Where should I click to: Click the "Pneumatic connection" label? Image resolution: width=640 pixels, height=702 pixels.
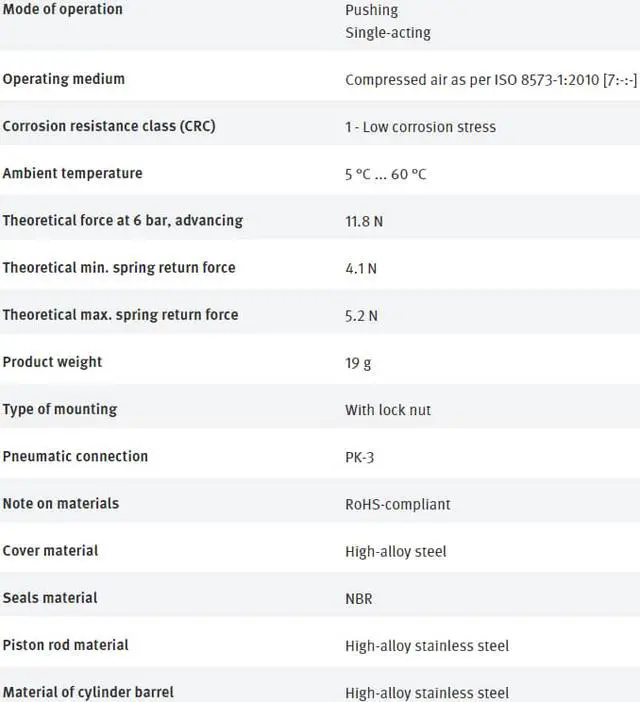coord(75,456)
